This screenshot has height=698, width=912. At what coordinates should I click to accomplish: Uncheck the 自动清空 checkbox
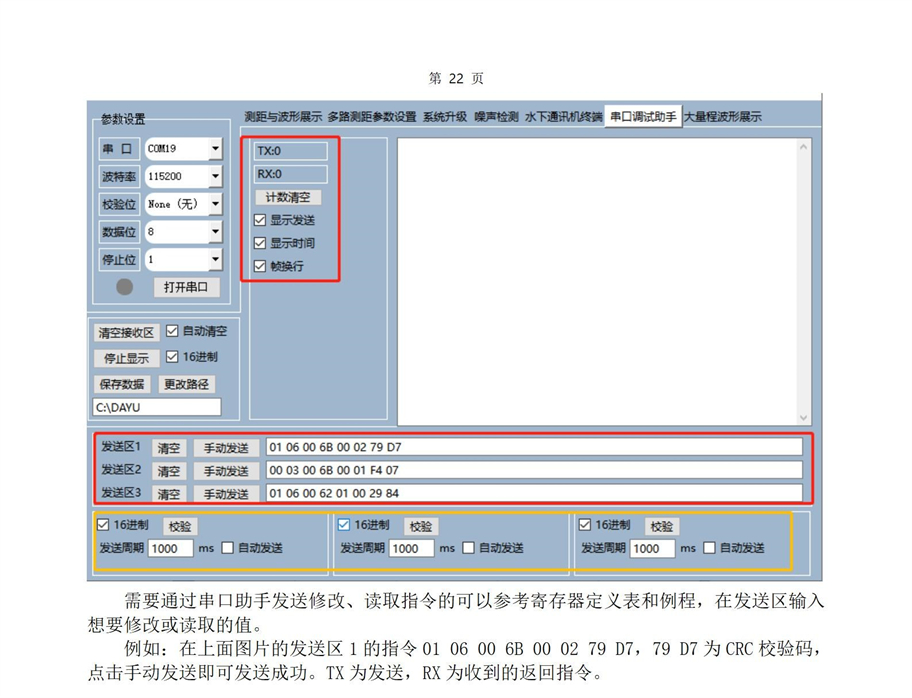click(x=172, y=331)
